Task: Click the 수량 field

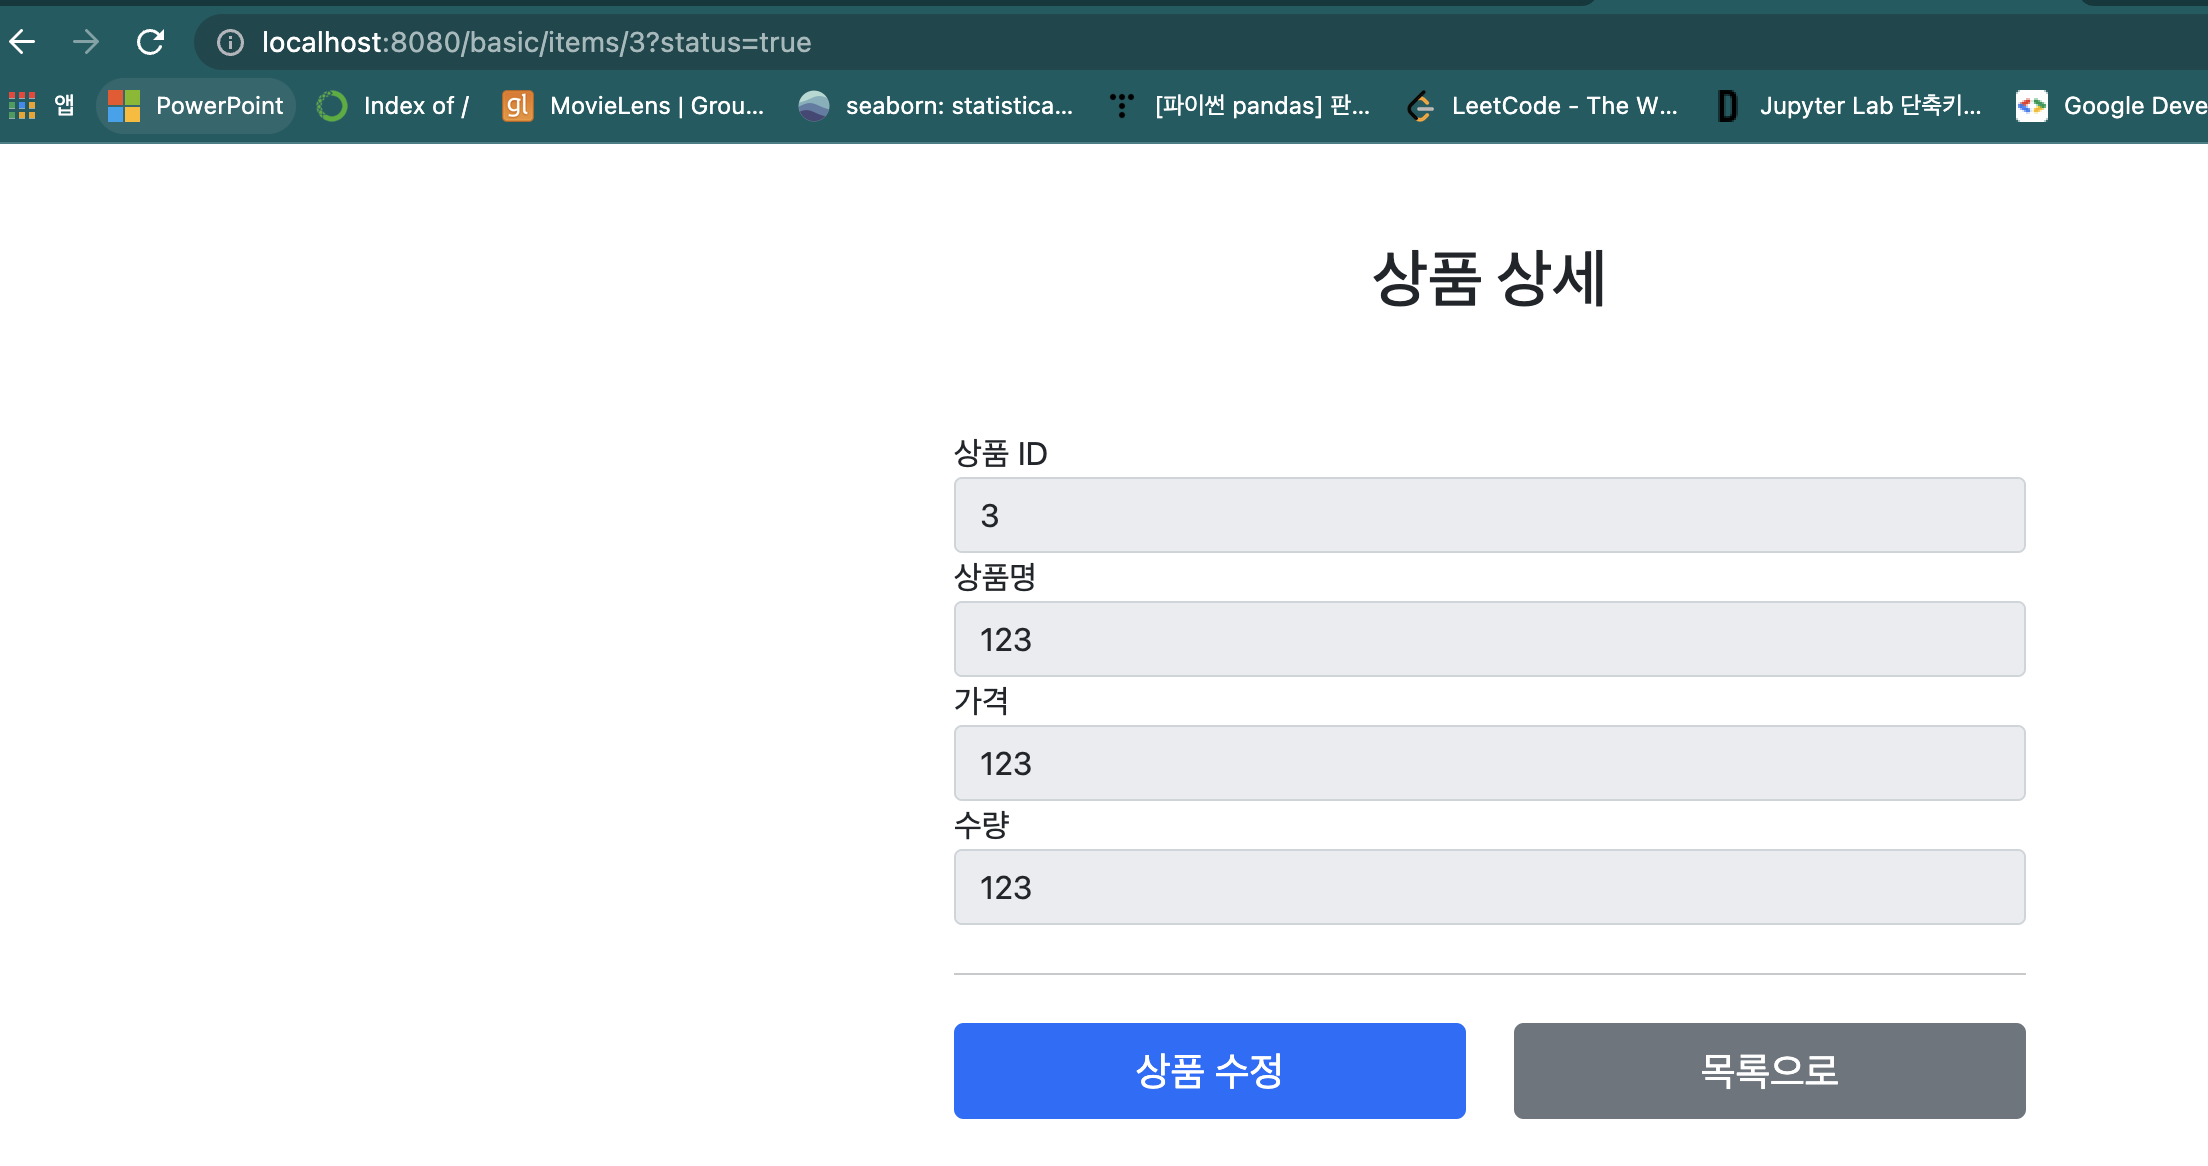Action: pos(1489,887)
